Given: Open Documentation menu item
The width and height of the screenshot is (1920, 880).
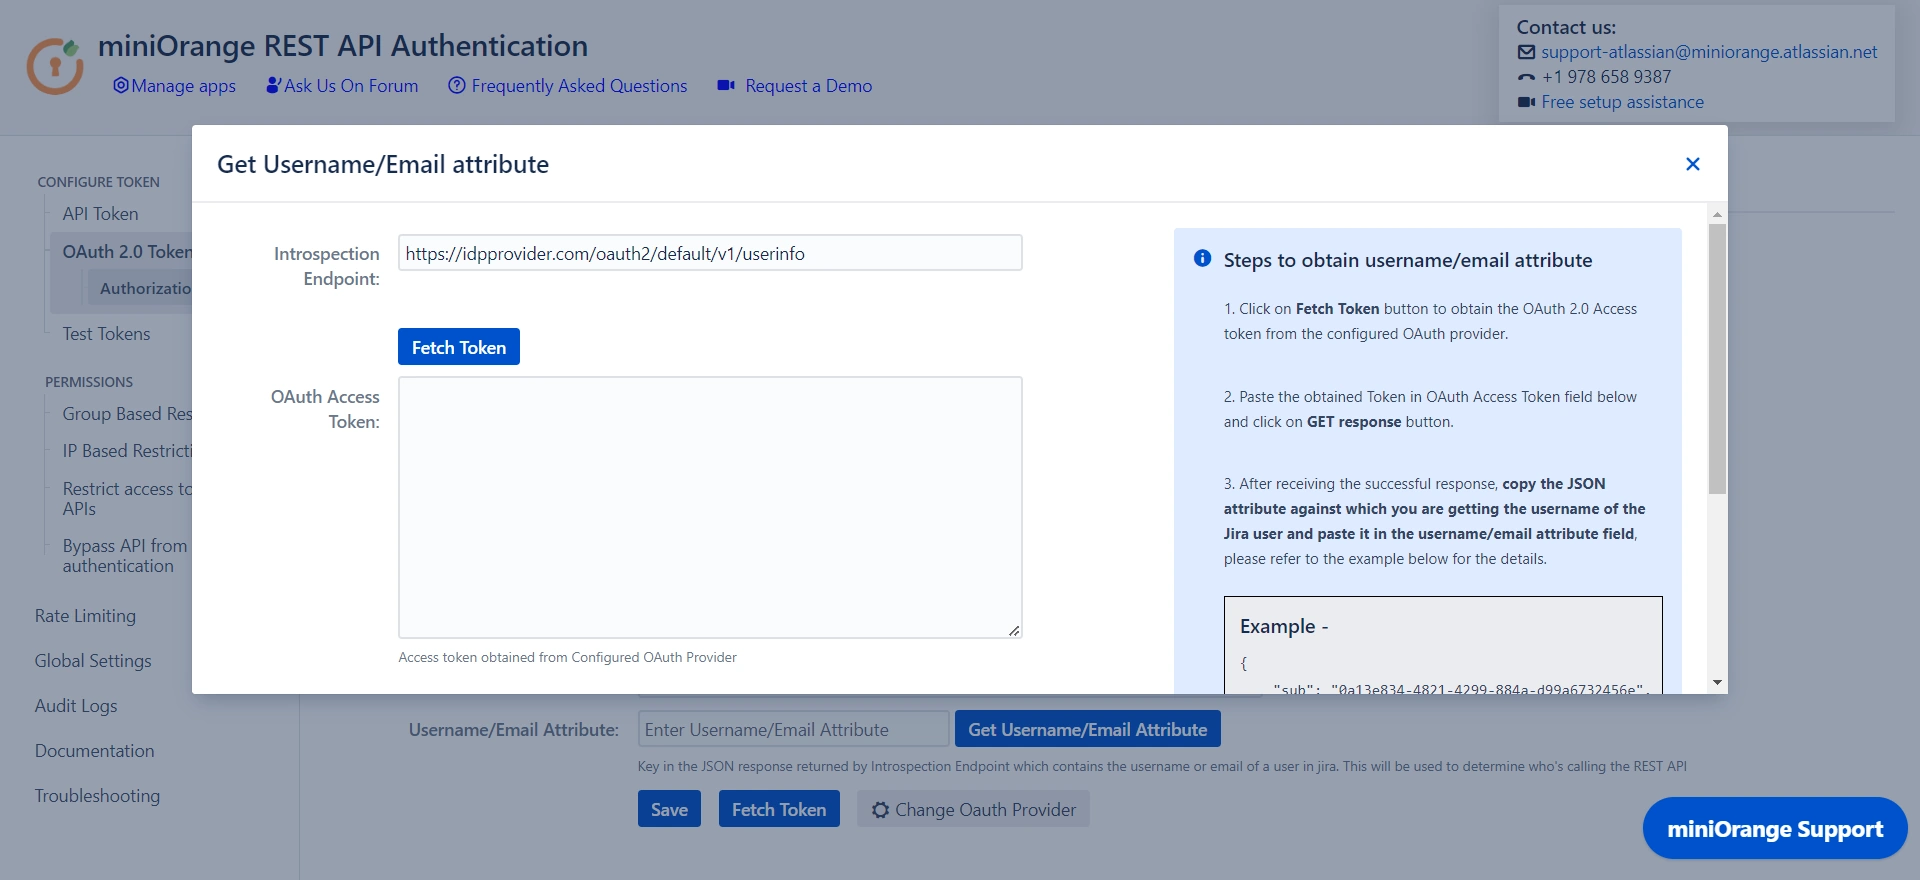Looking at the screenshot, I should click(94, 751).
